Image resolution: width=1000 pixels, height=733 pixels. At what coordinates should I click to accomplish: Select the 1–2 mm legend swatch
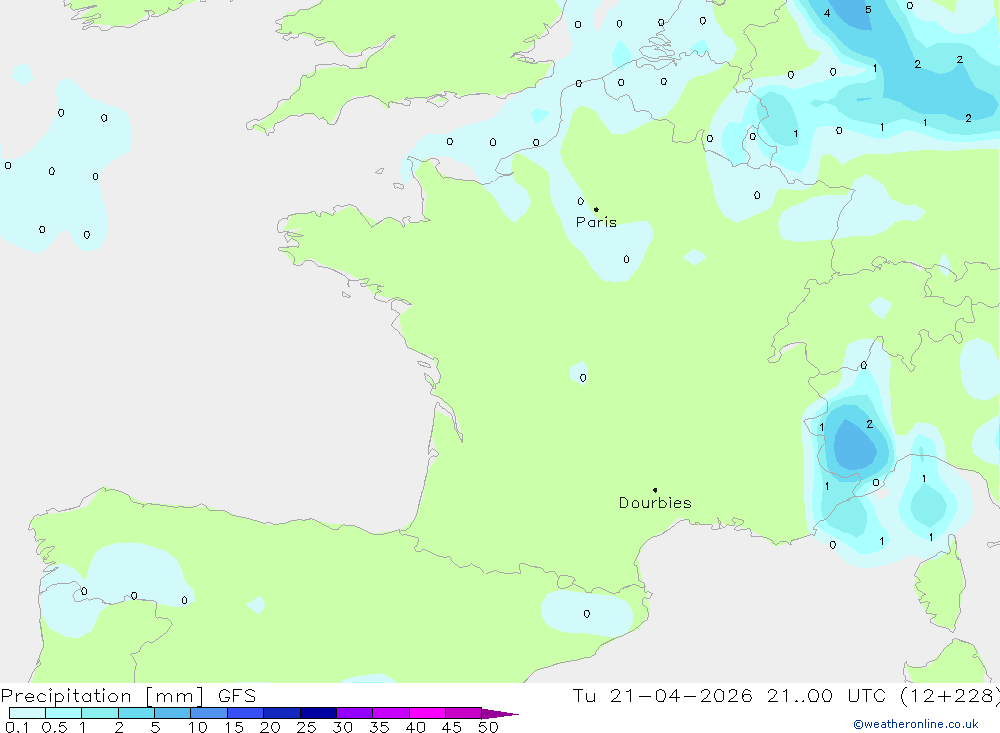[x=99, y=713]
